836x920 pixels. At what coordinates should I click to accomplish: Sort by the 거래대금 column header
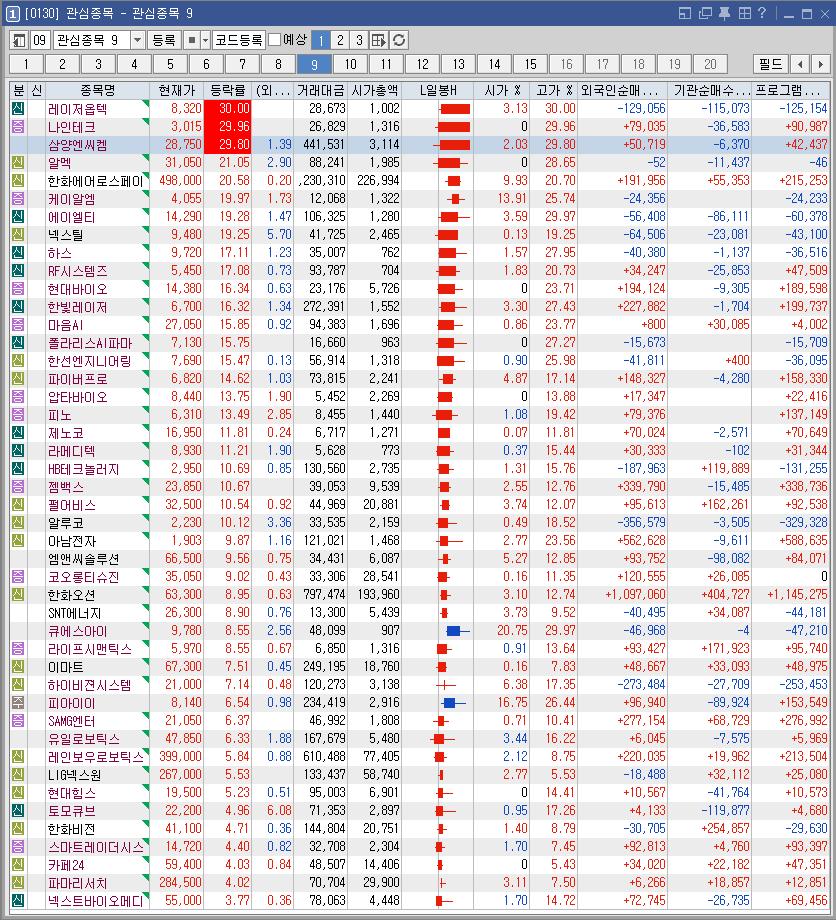point(320,90)
